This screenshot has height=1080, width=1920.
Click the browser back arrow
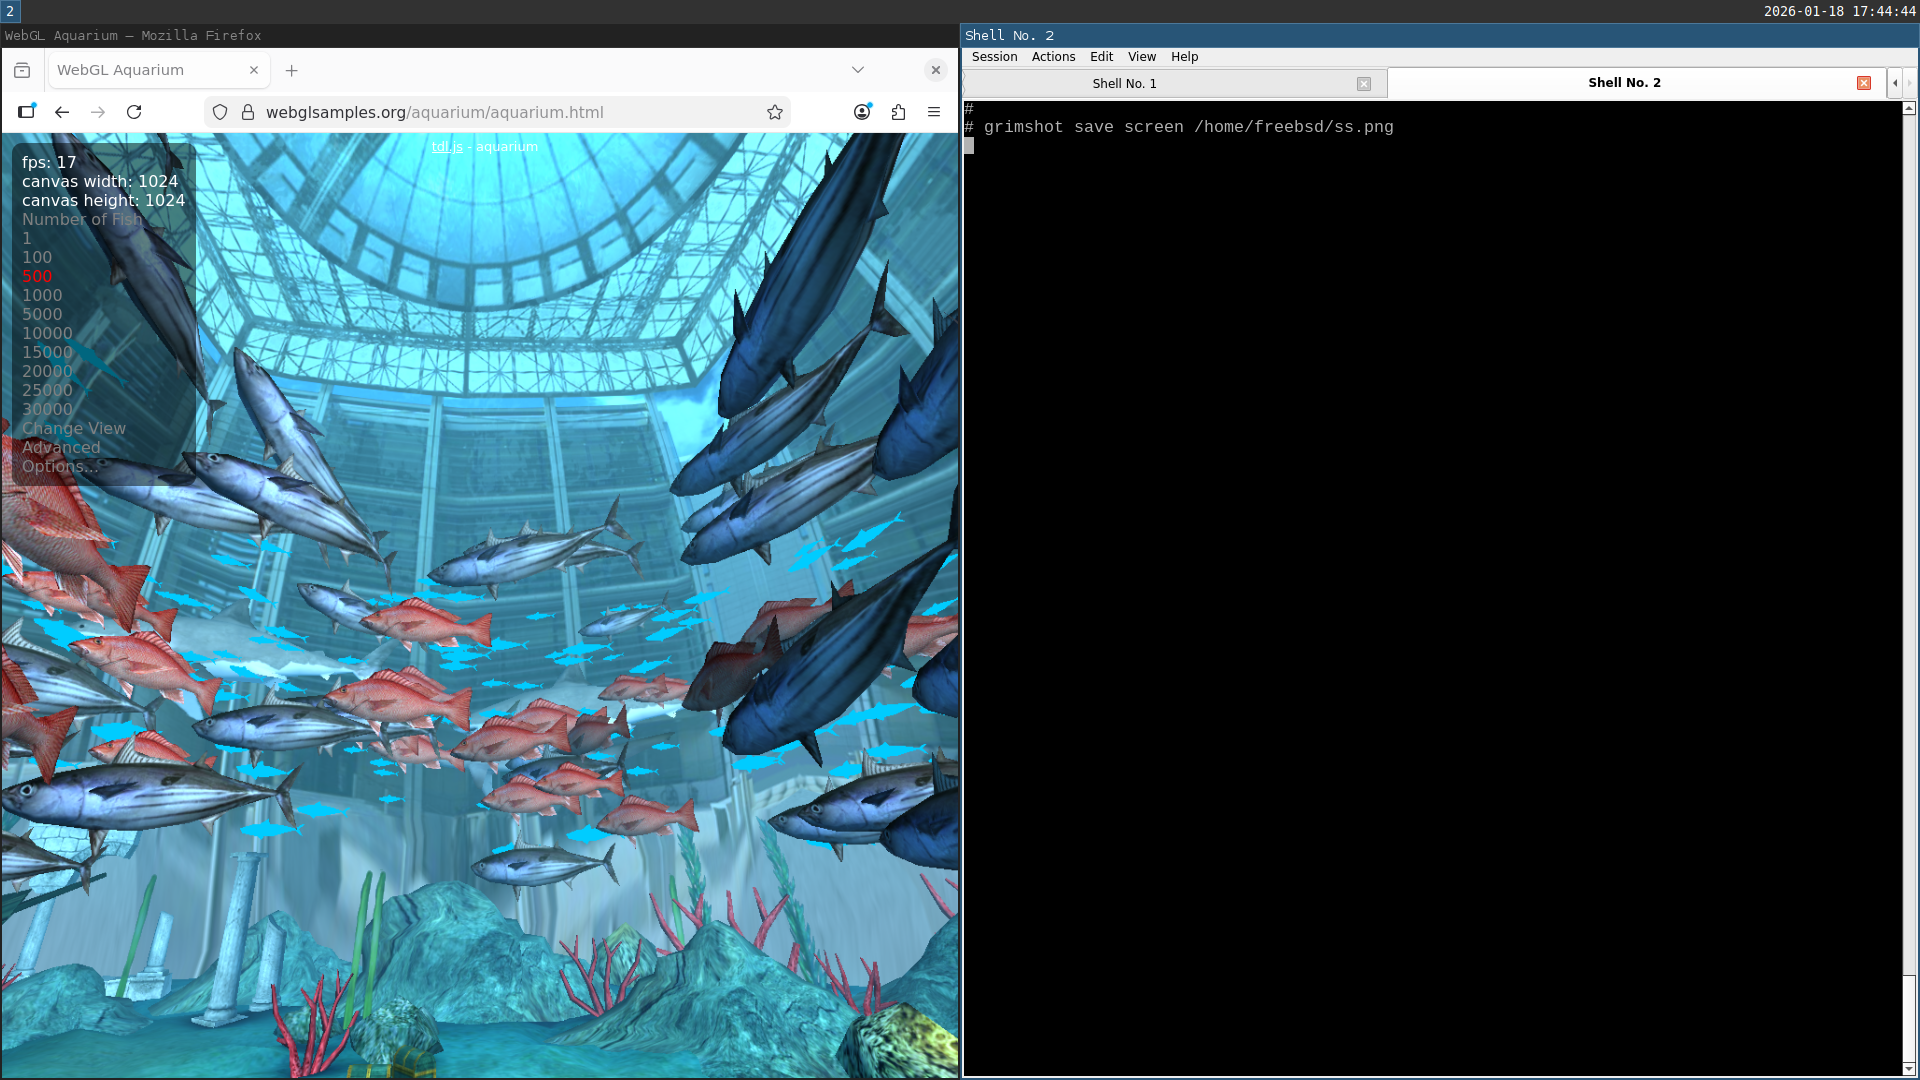[62, 112]
